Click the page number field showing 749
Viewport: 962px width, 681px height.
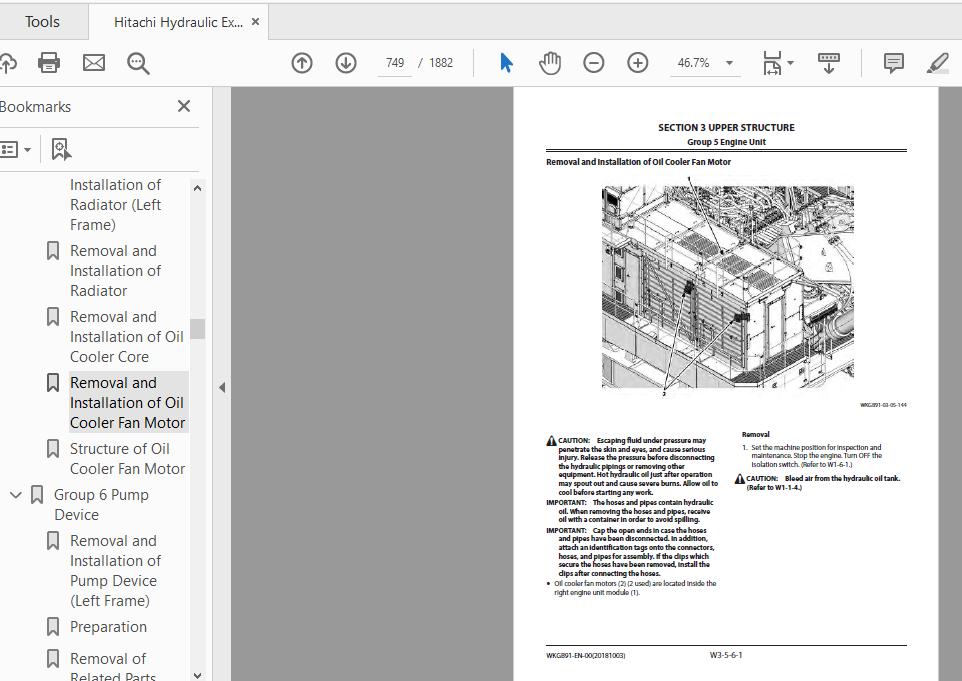[x=394, y=62]
